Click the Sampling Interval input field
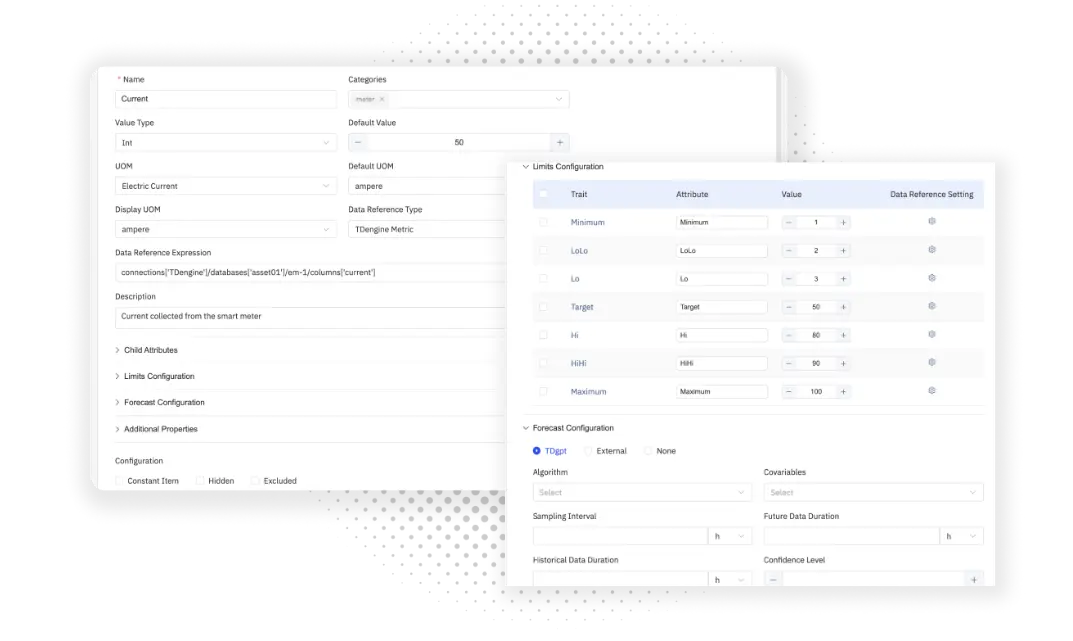1073x641 pixels. 620,536
